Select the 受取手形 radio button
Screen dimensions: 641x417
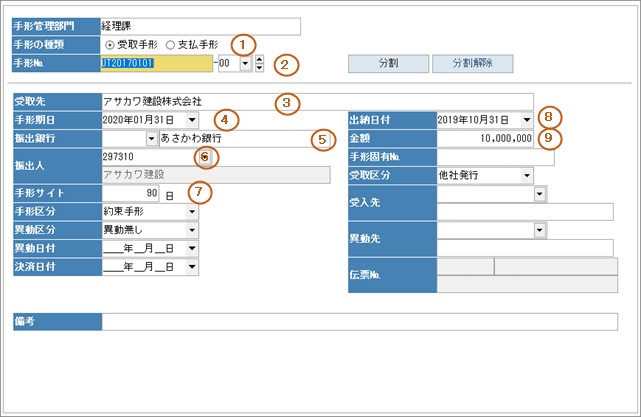109,45
